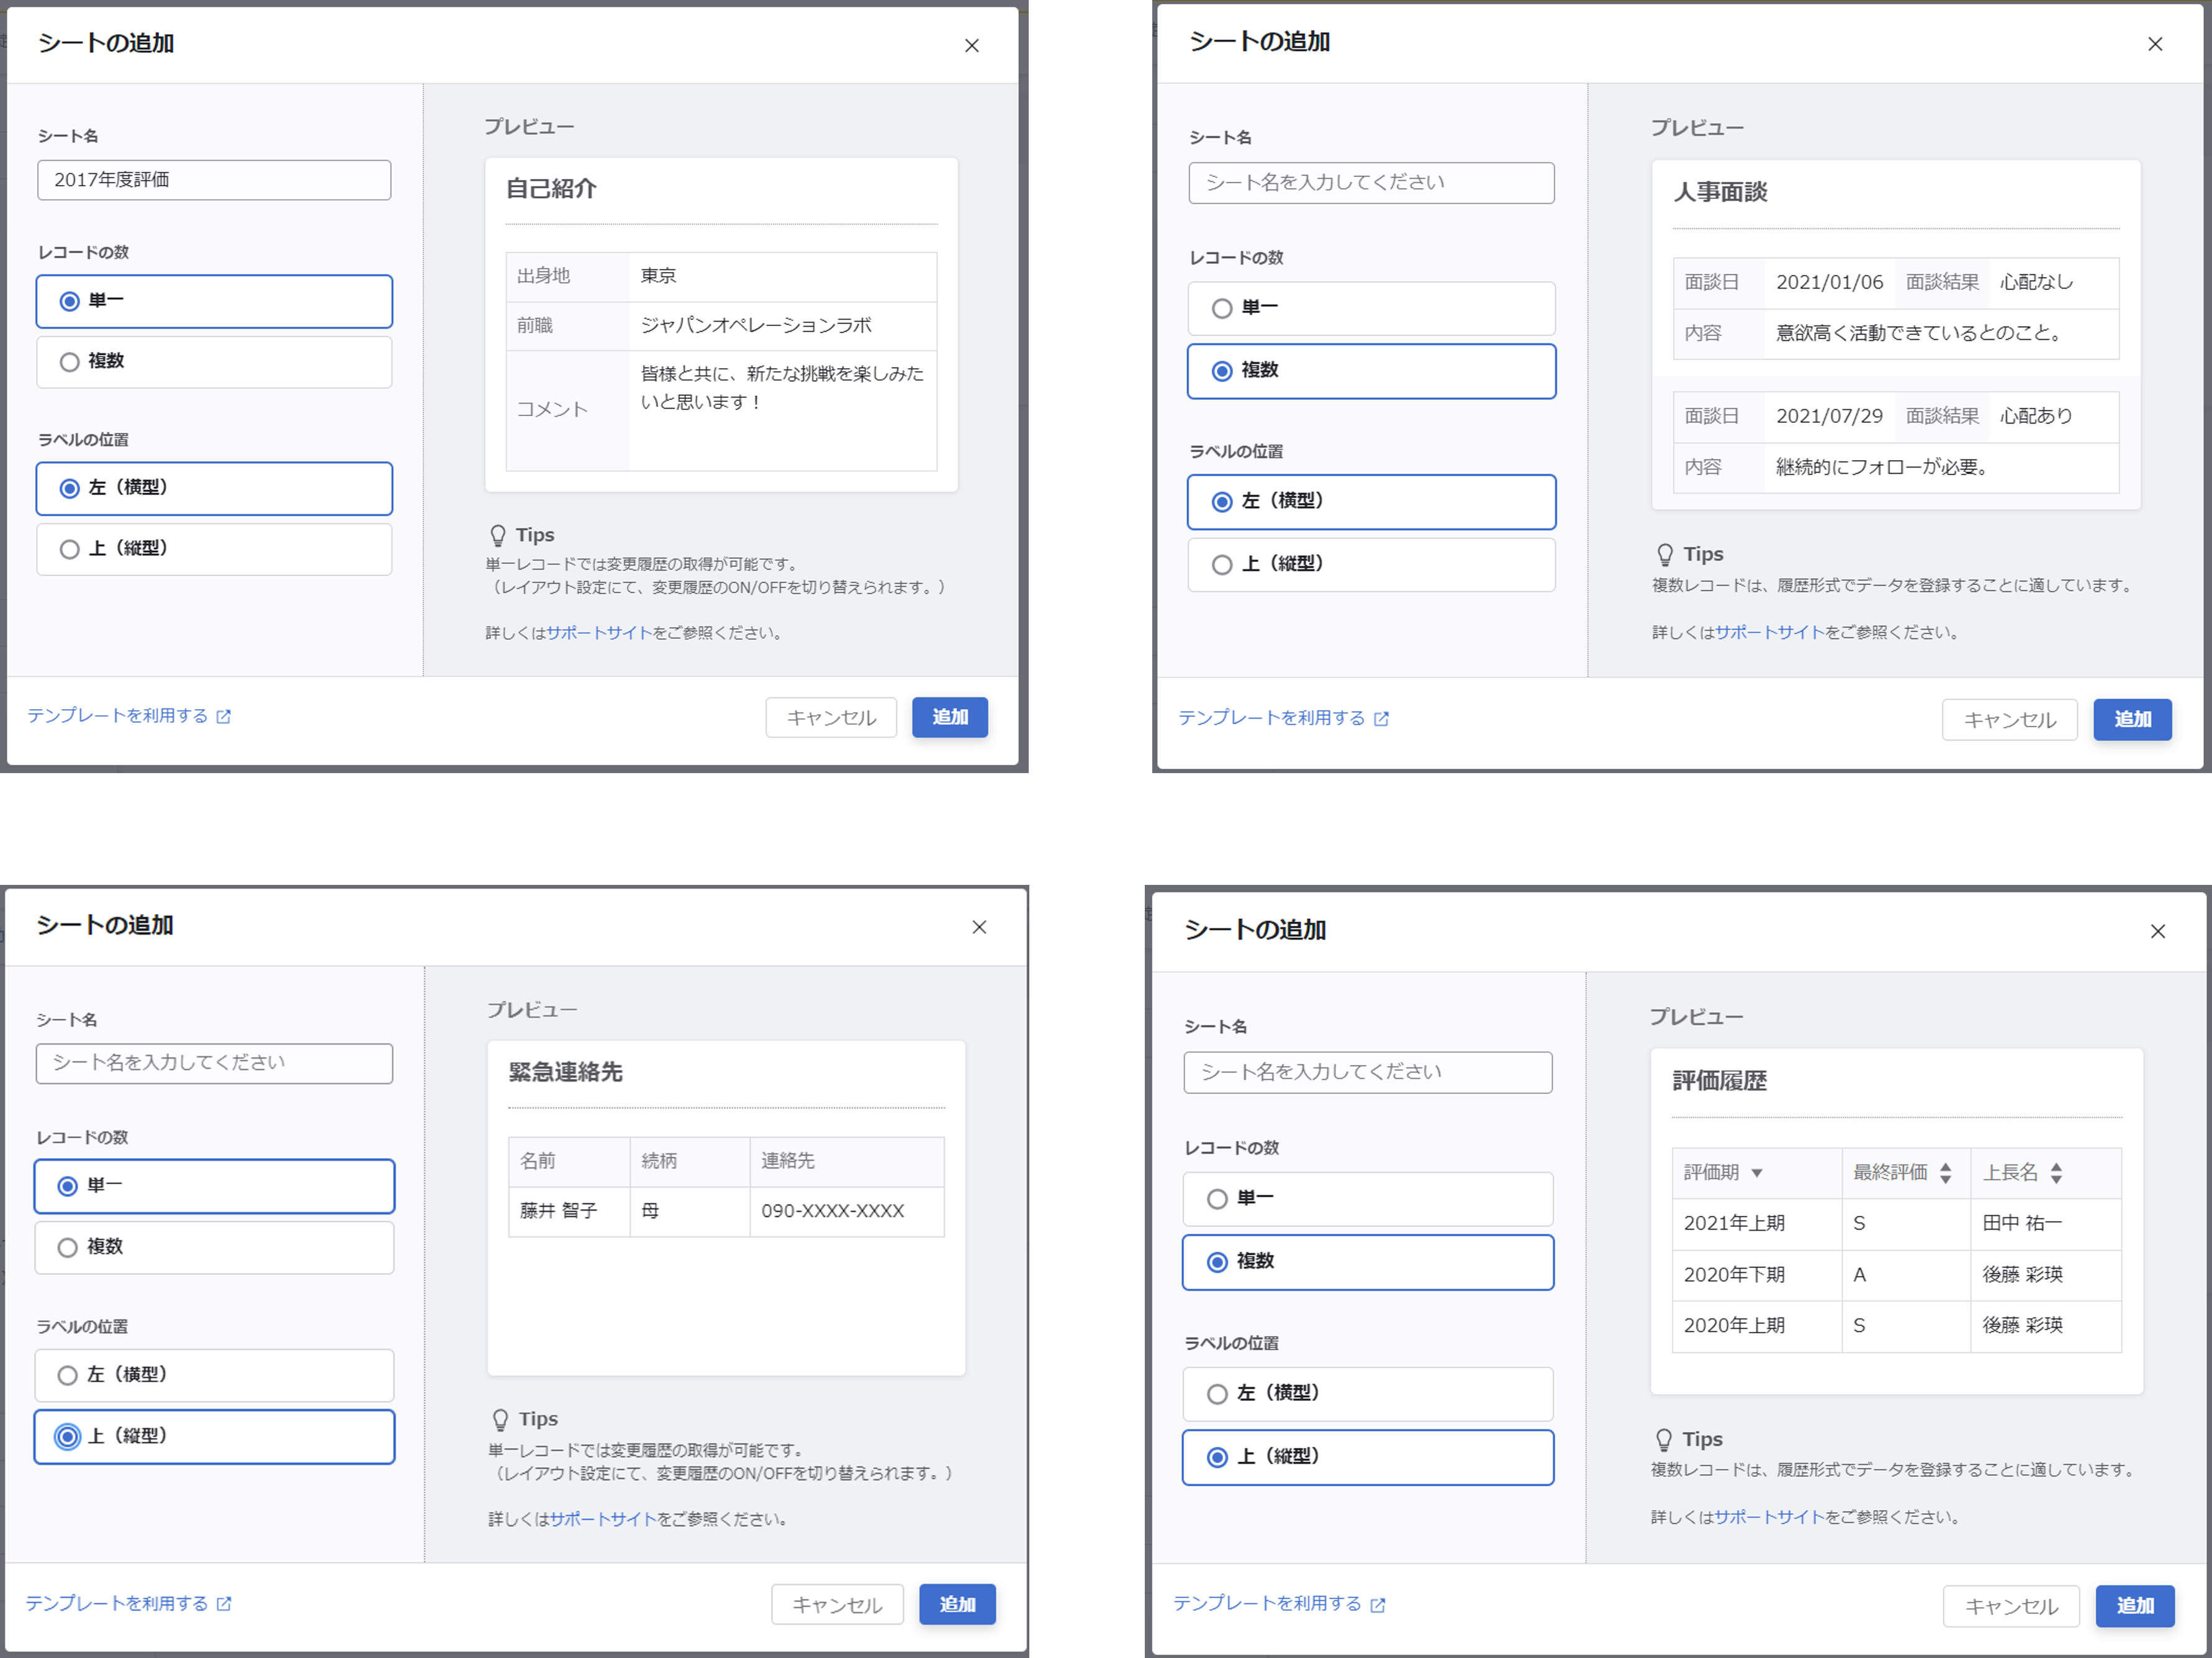This screenshot has height=1658, width=2212.
Task: Close the dialog showing 人事面談 preview
Action: coord(2155,44)
